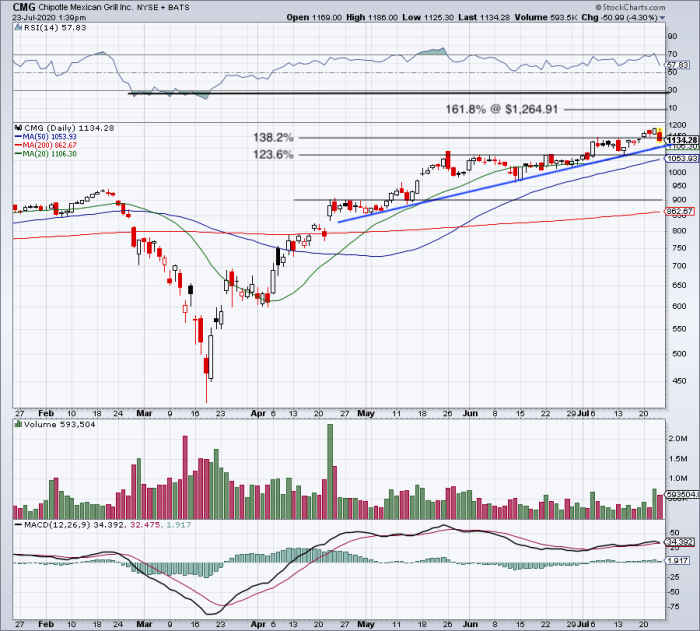Click the red MA(200) legend line
Screen dimensions: 700x631
click(x=18, y=145)
